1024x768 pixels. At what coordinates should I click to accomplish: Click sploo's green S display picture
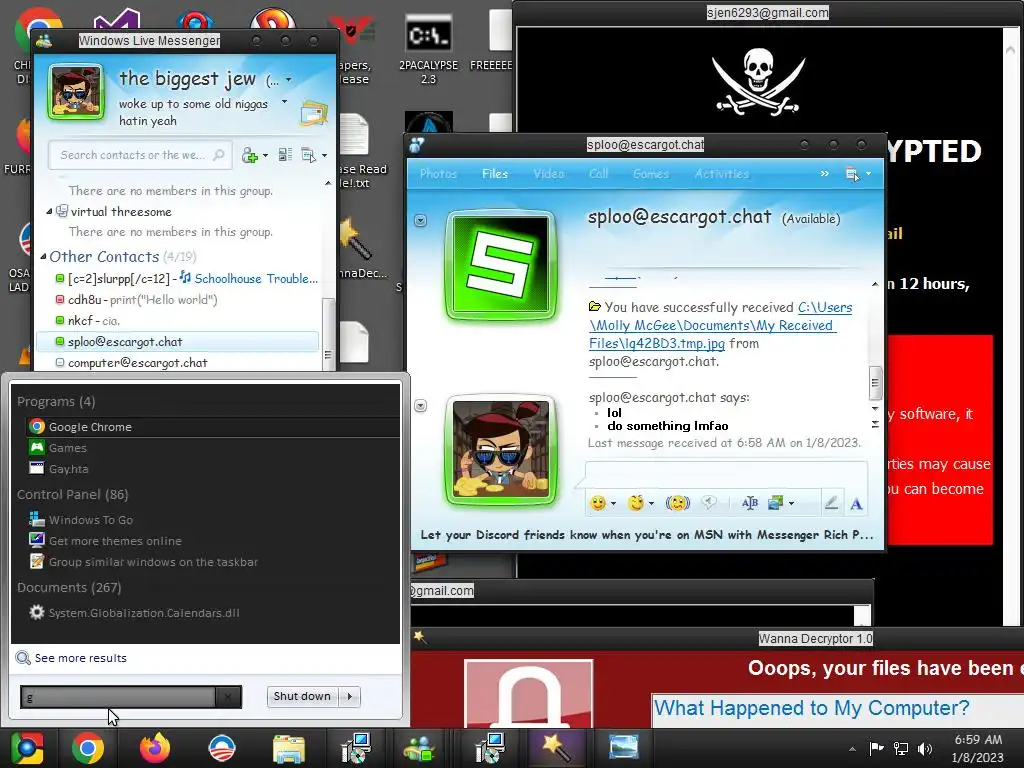501,265
